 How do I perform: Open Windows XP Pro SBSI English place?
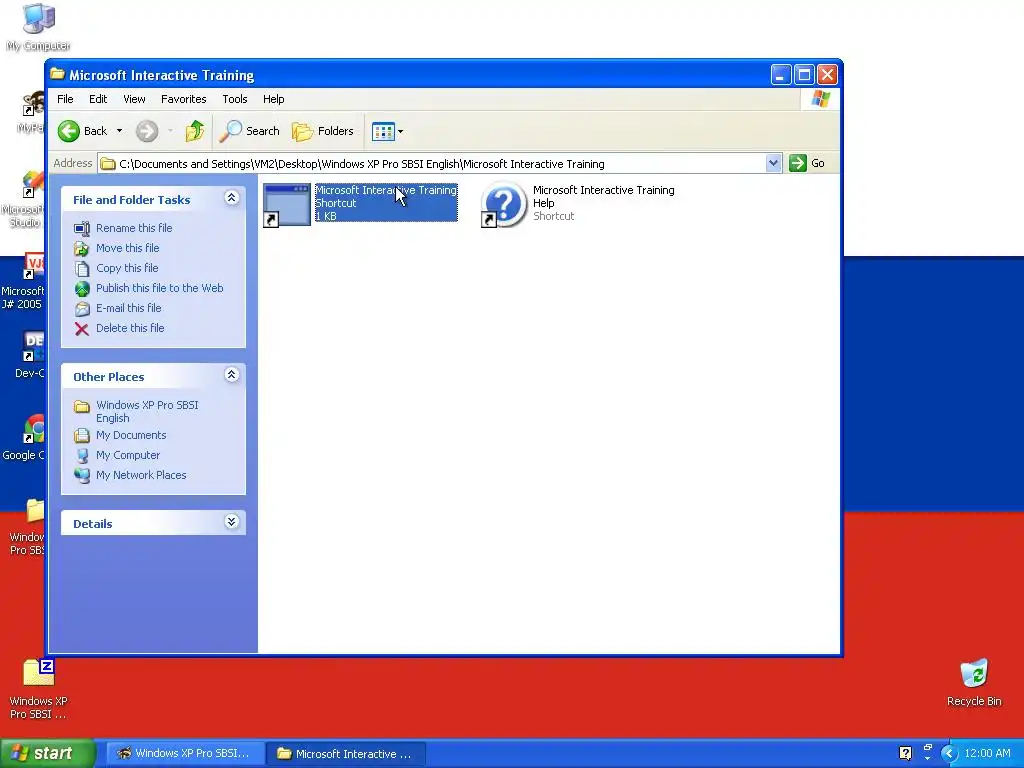coord(147,411)
